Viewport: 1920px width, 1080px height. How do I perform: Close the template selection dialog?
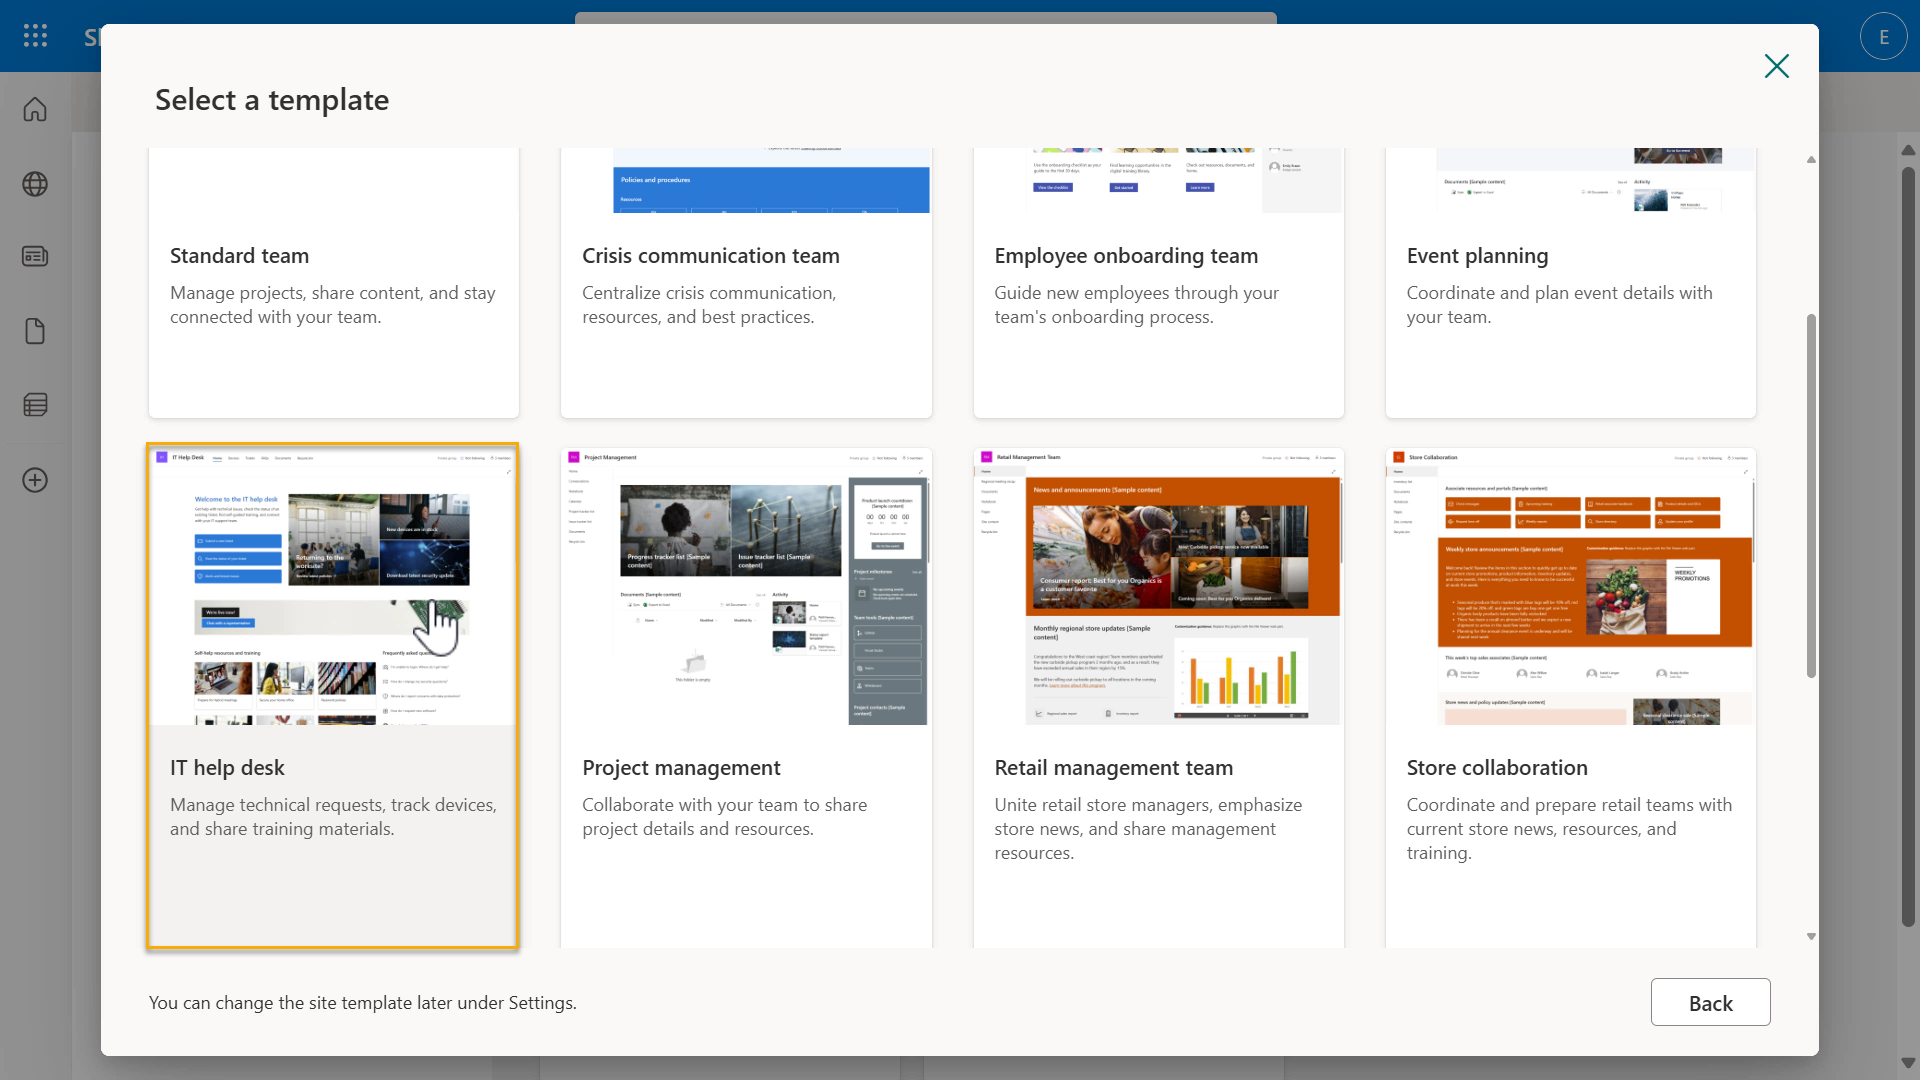click(x=1776, y=66)
